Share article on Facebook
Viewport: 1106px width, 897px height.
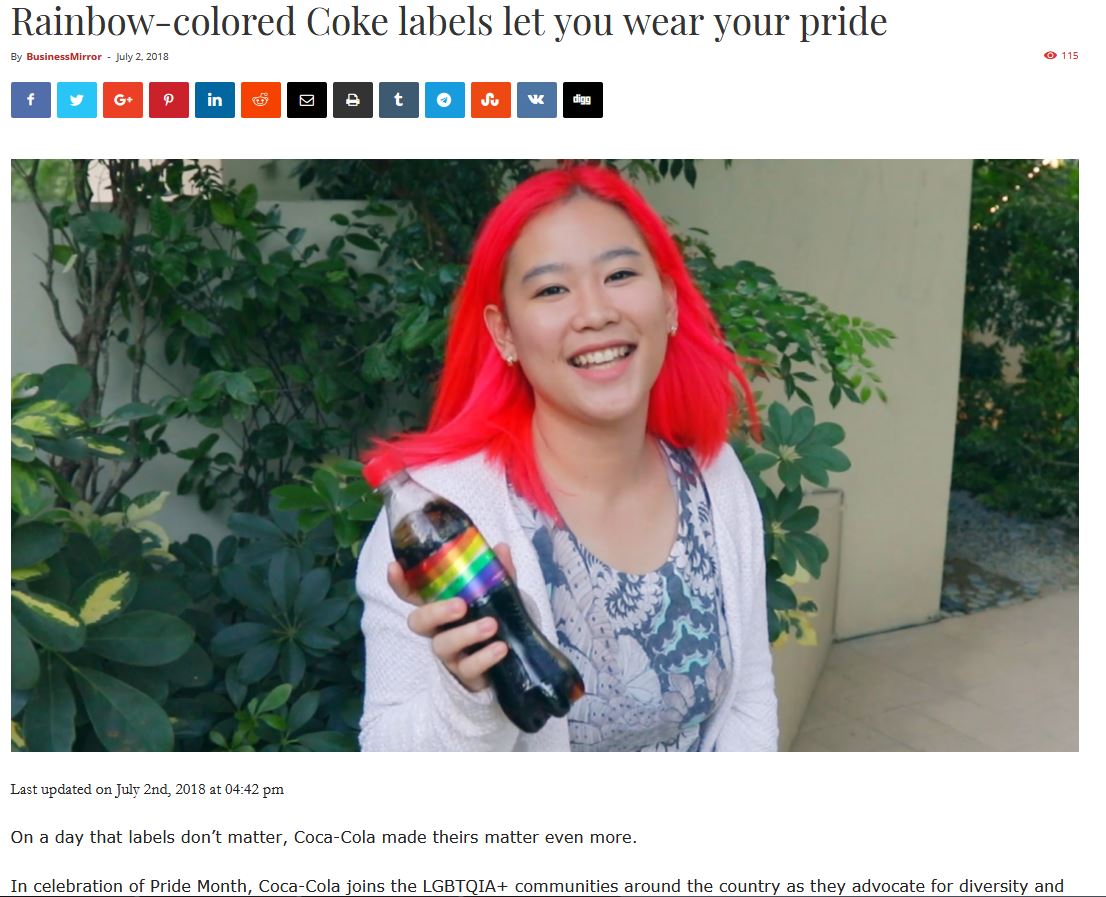pos(31,99)
